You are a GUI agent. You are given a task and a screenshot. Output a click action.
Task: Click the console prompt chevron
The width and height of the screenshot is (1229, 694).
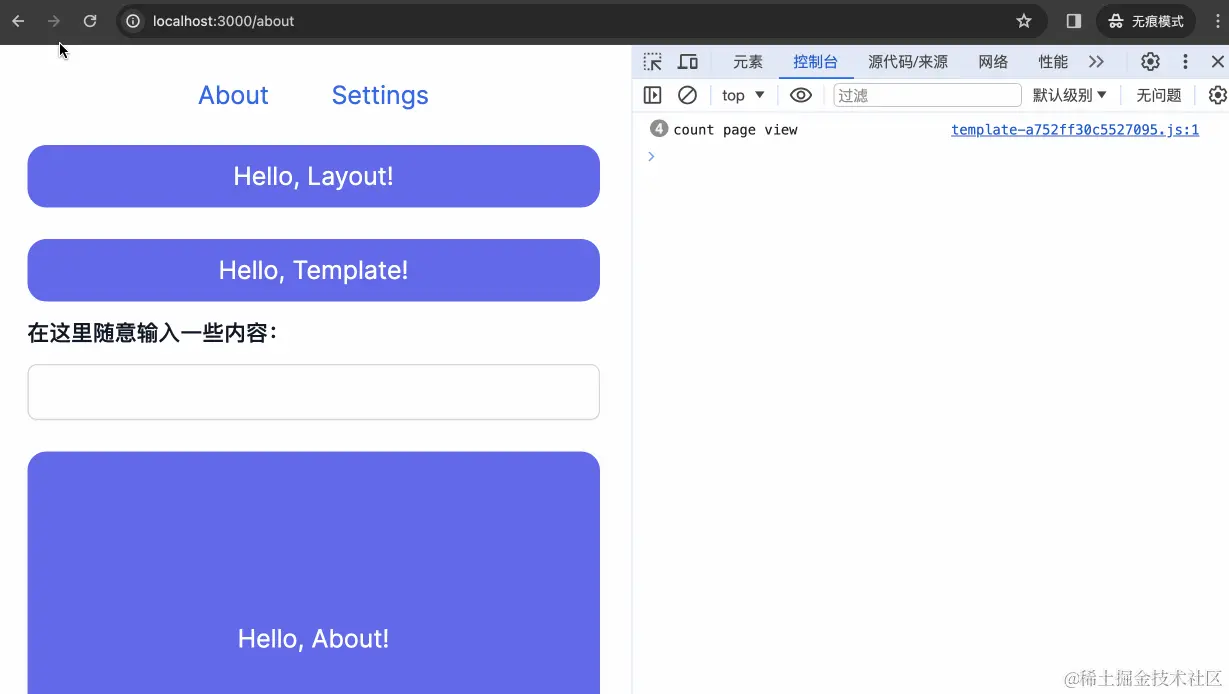pos(651,156)
